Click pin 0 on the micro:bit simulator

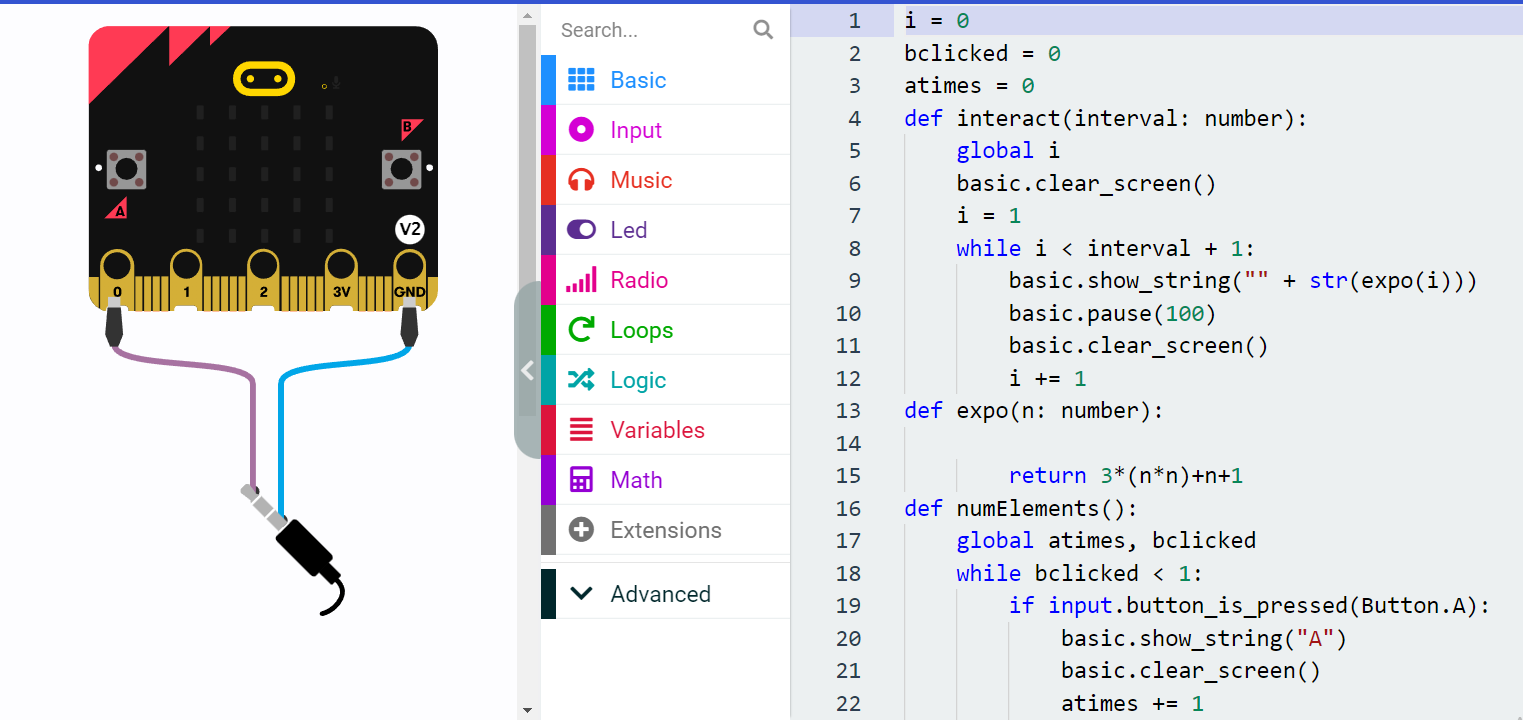pyautogui.click(x=119, y=270)
